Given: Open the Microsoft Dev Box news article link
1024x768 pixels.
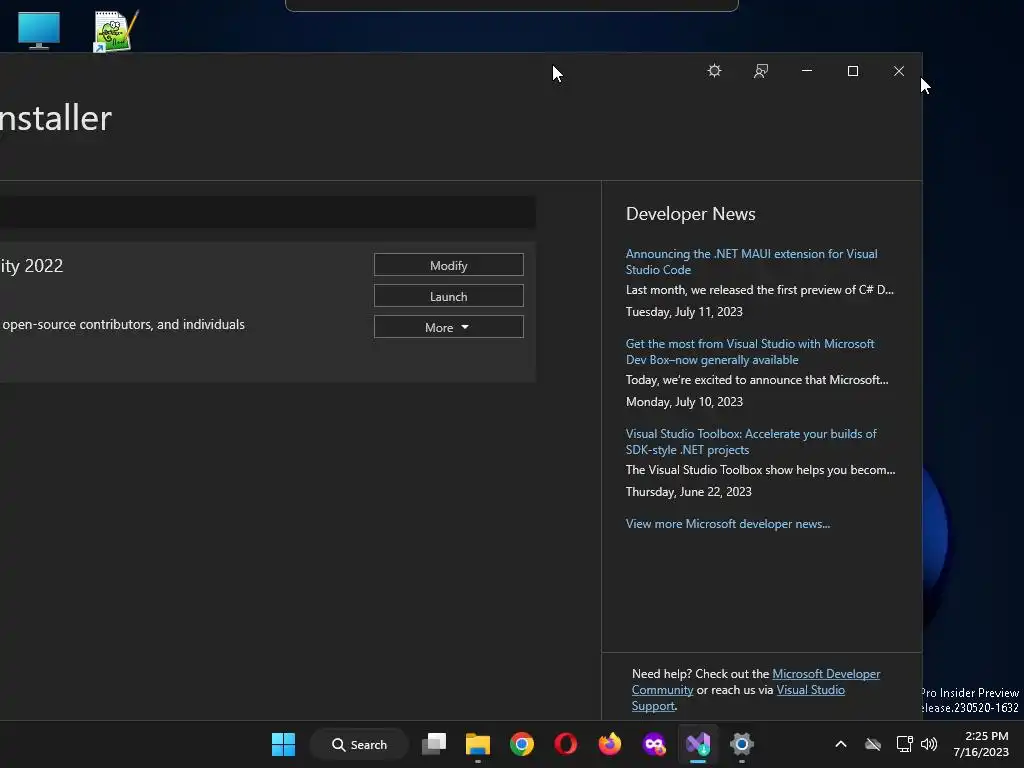Looking at the screenshot, I should click(x=750, y=351).
